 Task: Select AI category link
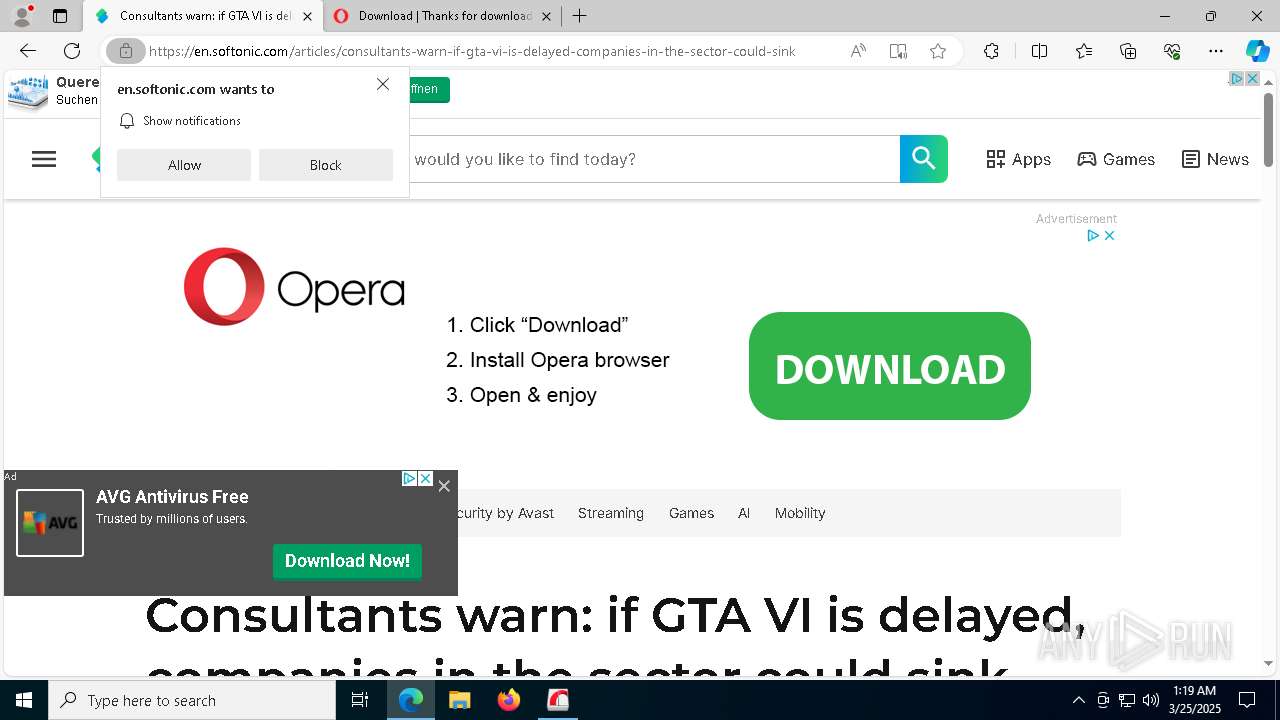744,513
